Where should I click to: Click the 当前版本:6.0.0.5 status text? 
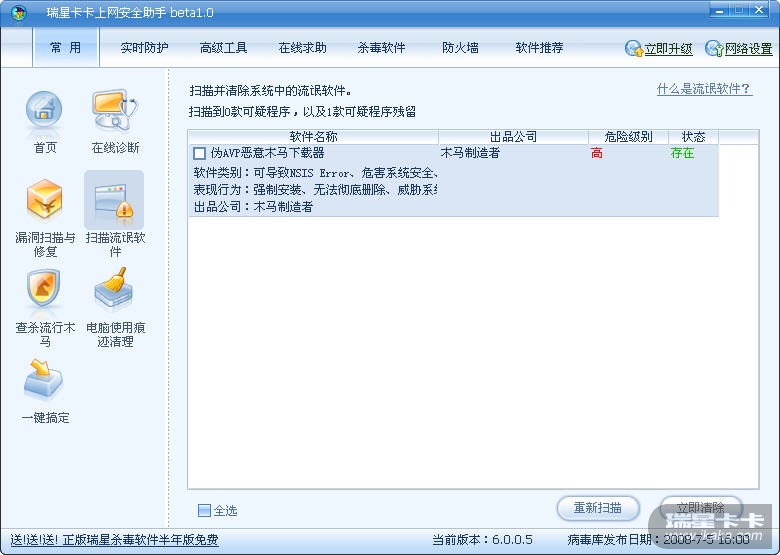[482, 540]
